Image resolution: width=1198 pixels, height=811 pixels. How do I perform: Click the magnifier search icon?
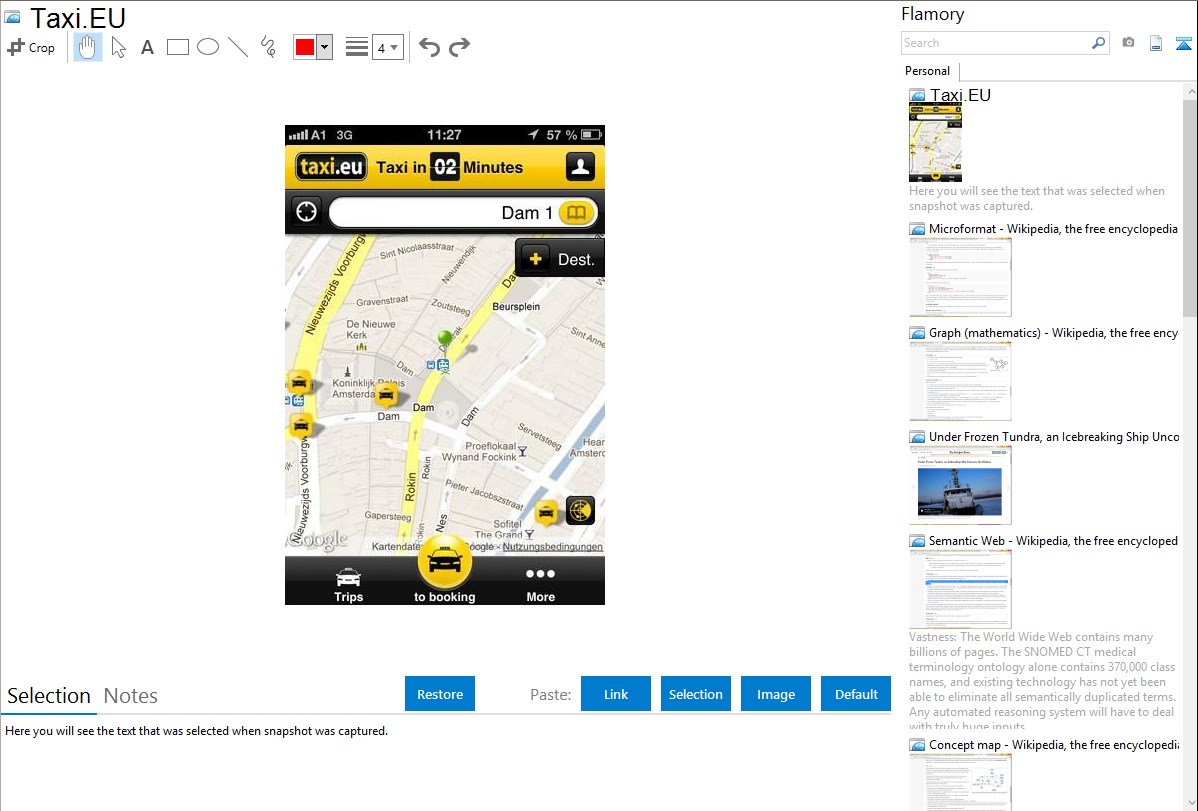point(1099,43)
